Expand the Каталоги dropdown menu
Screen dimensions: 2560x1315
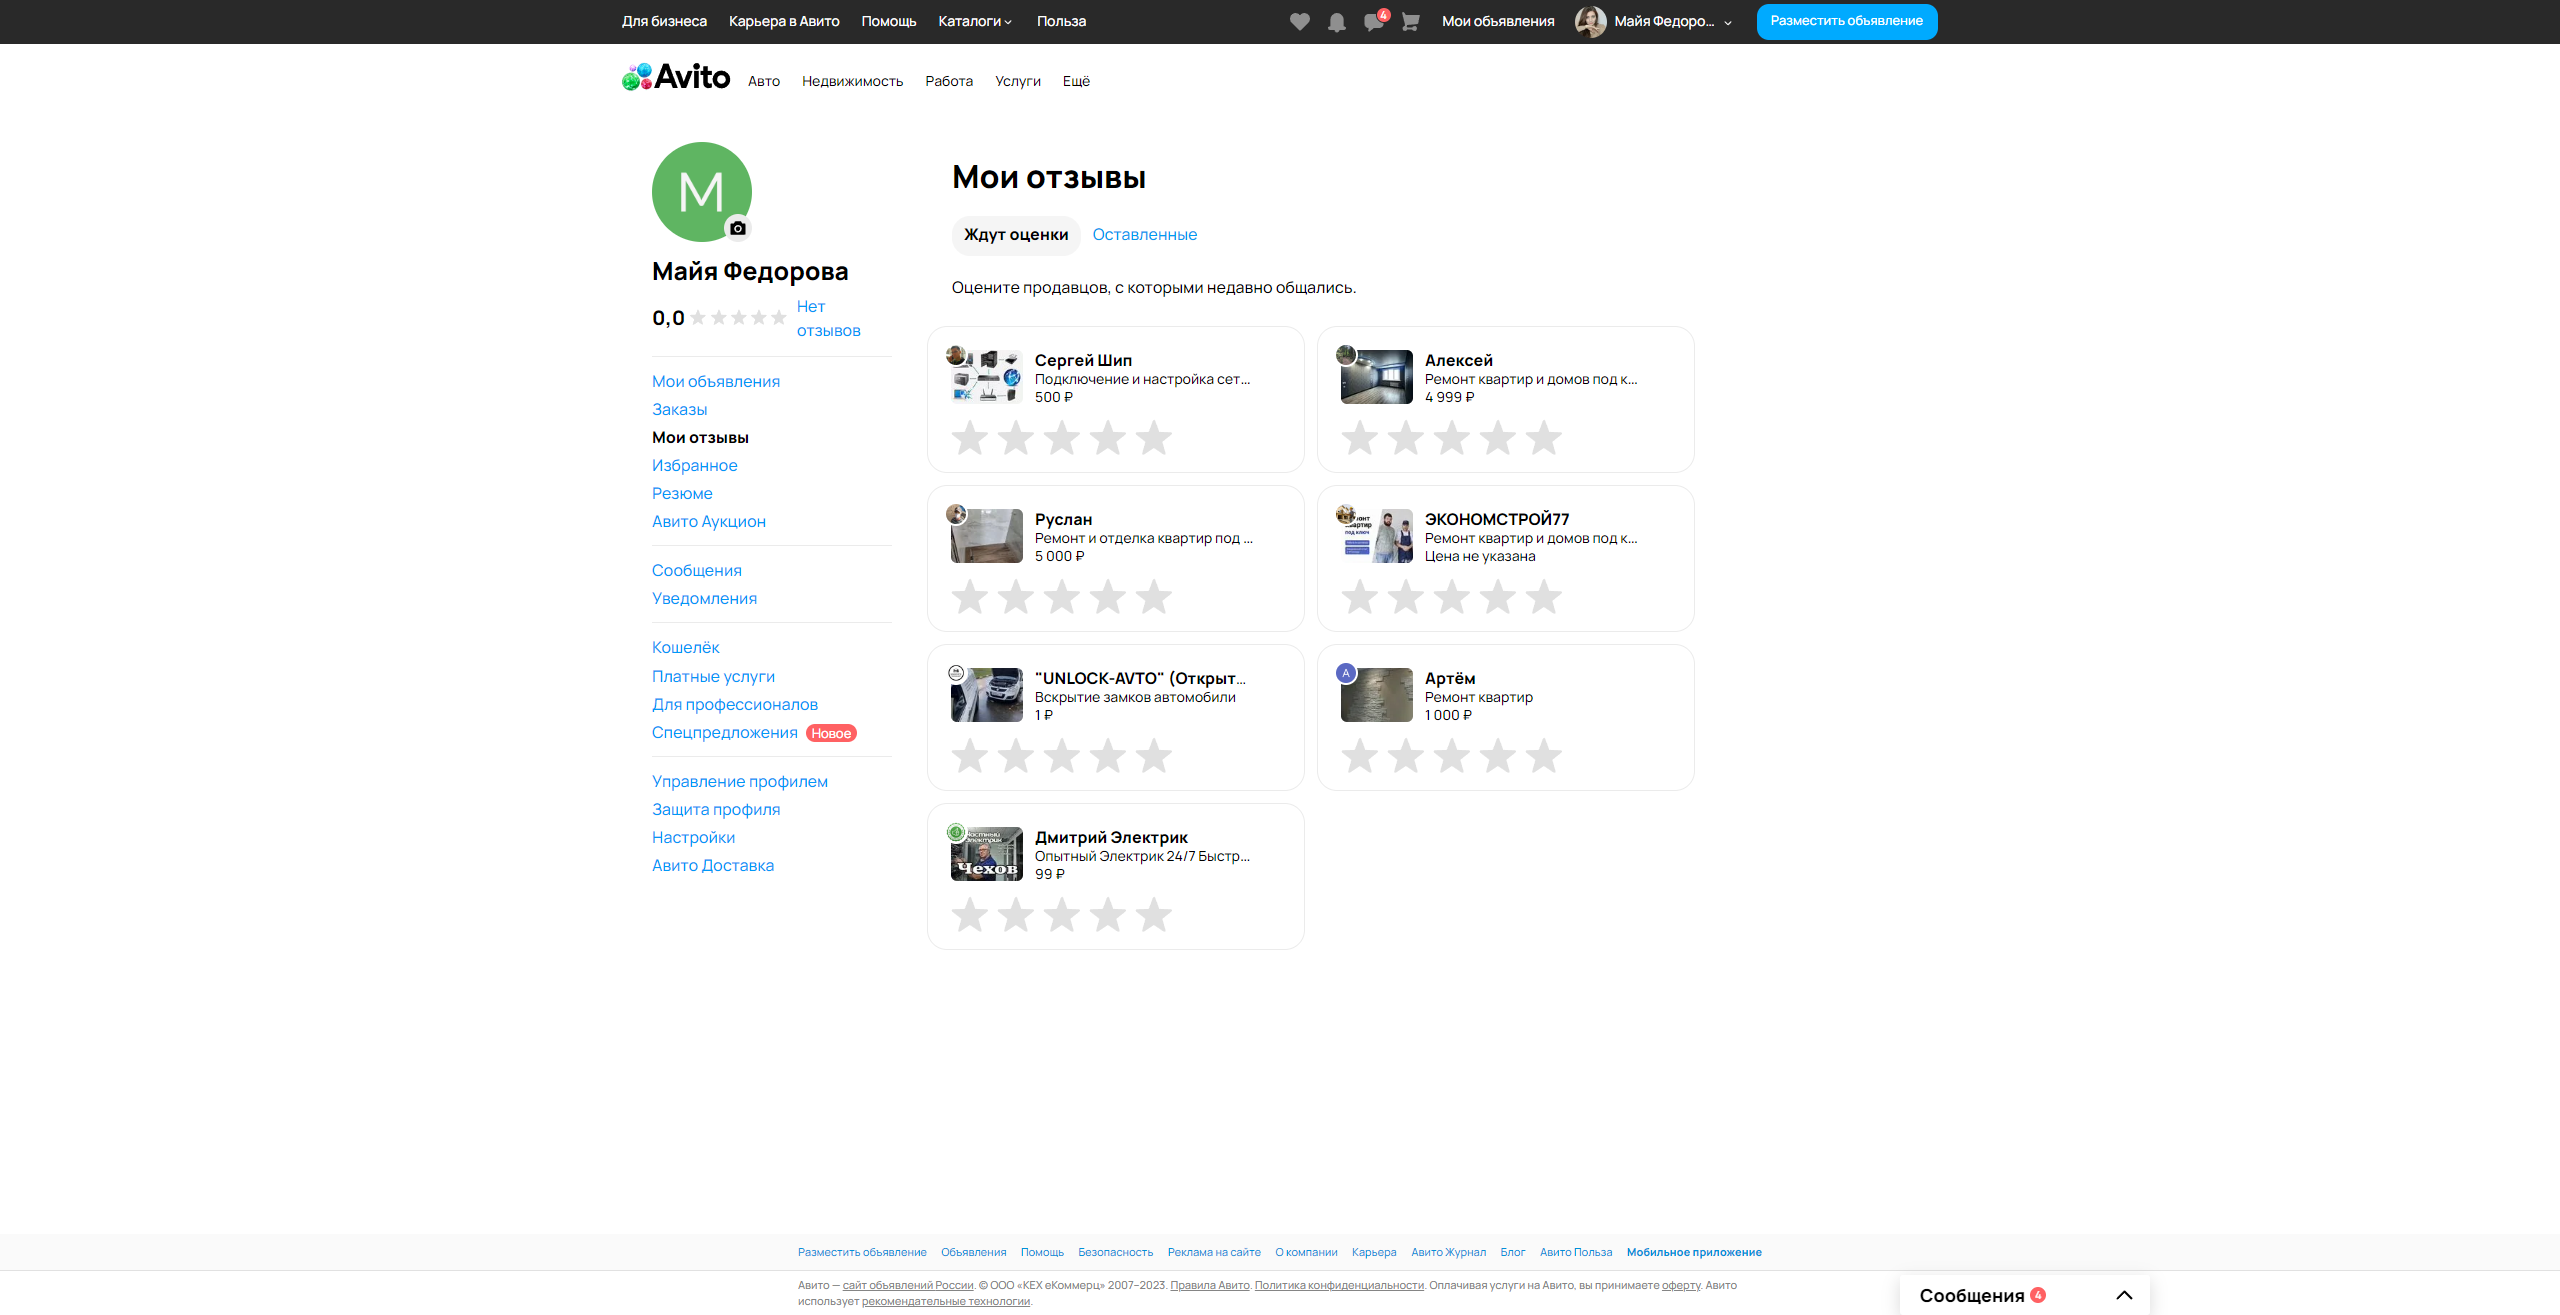click(x=975, y=21)
